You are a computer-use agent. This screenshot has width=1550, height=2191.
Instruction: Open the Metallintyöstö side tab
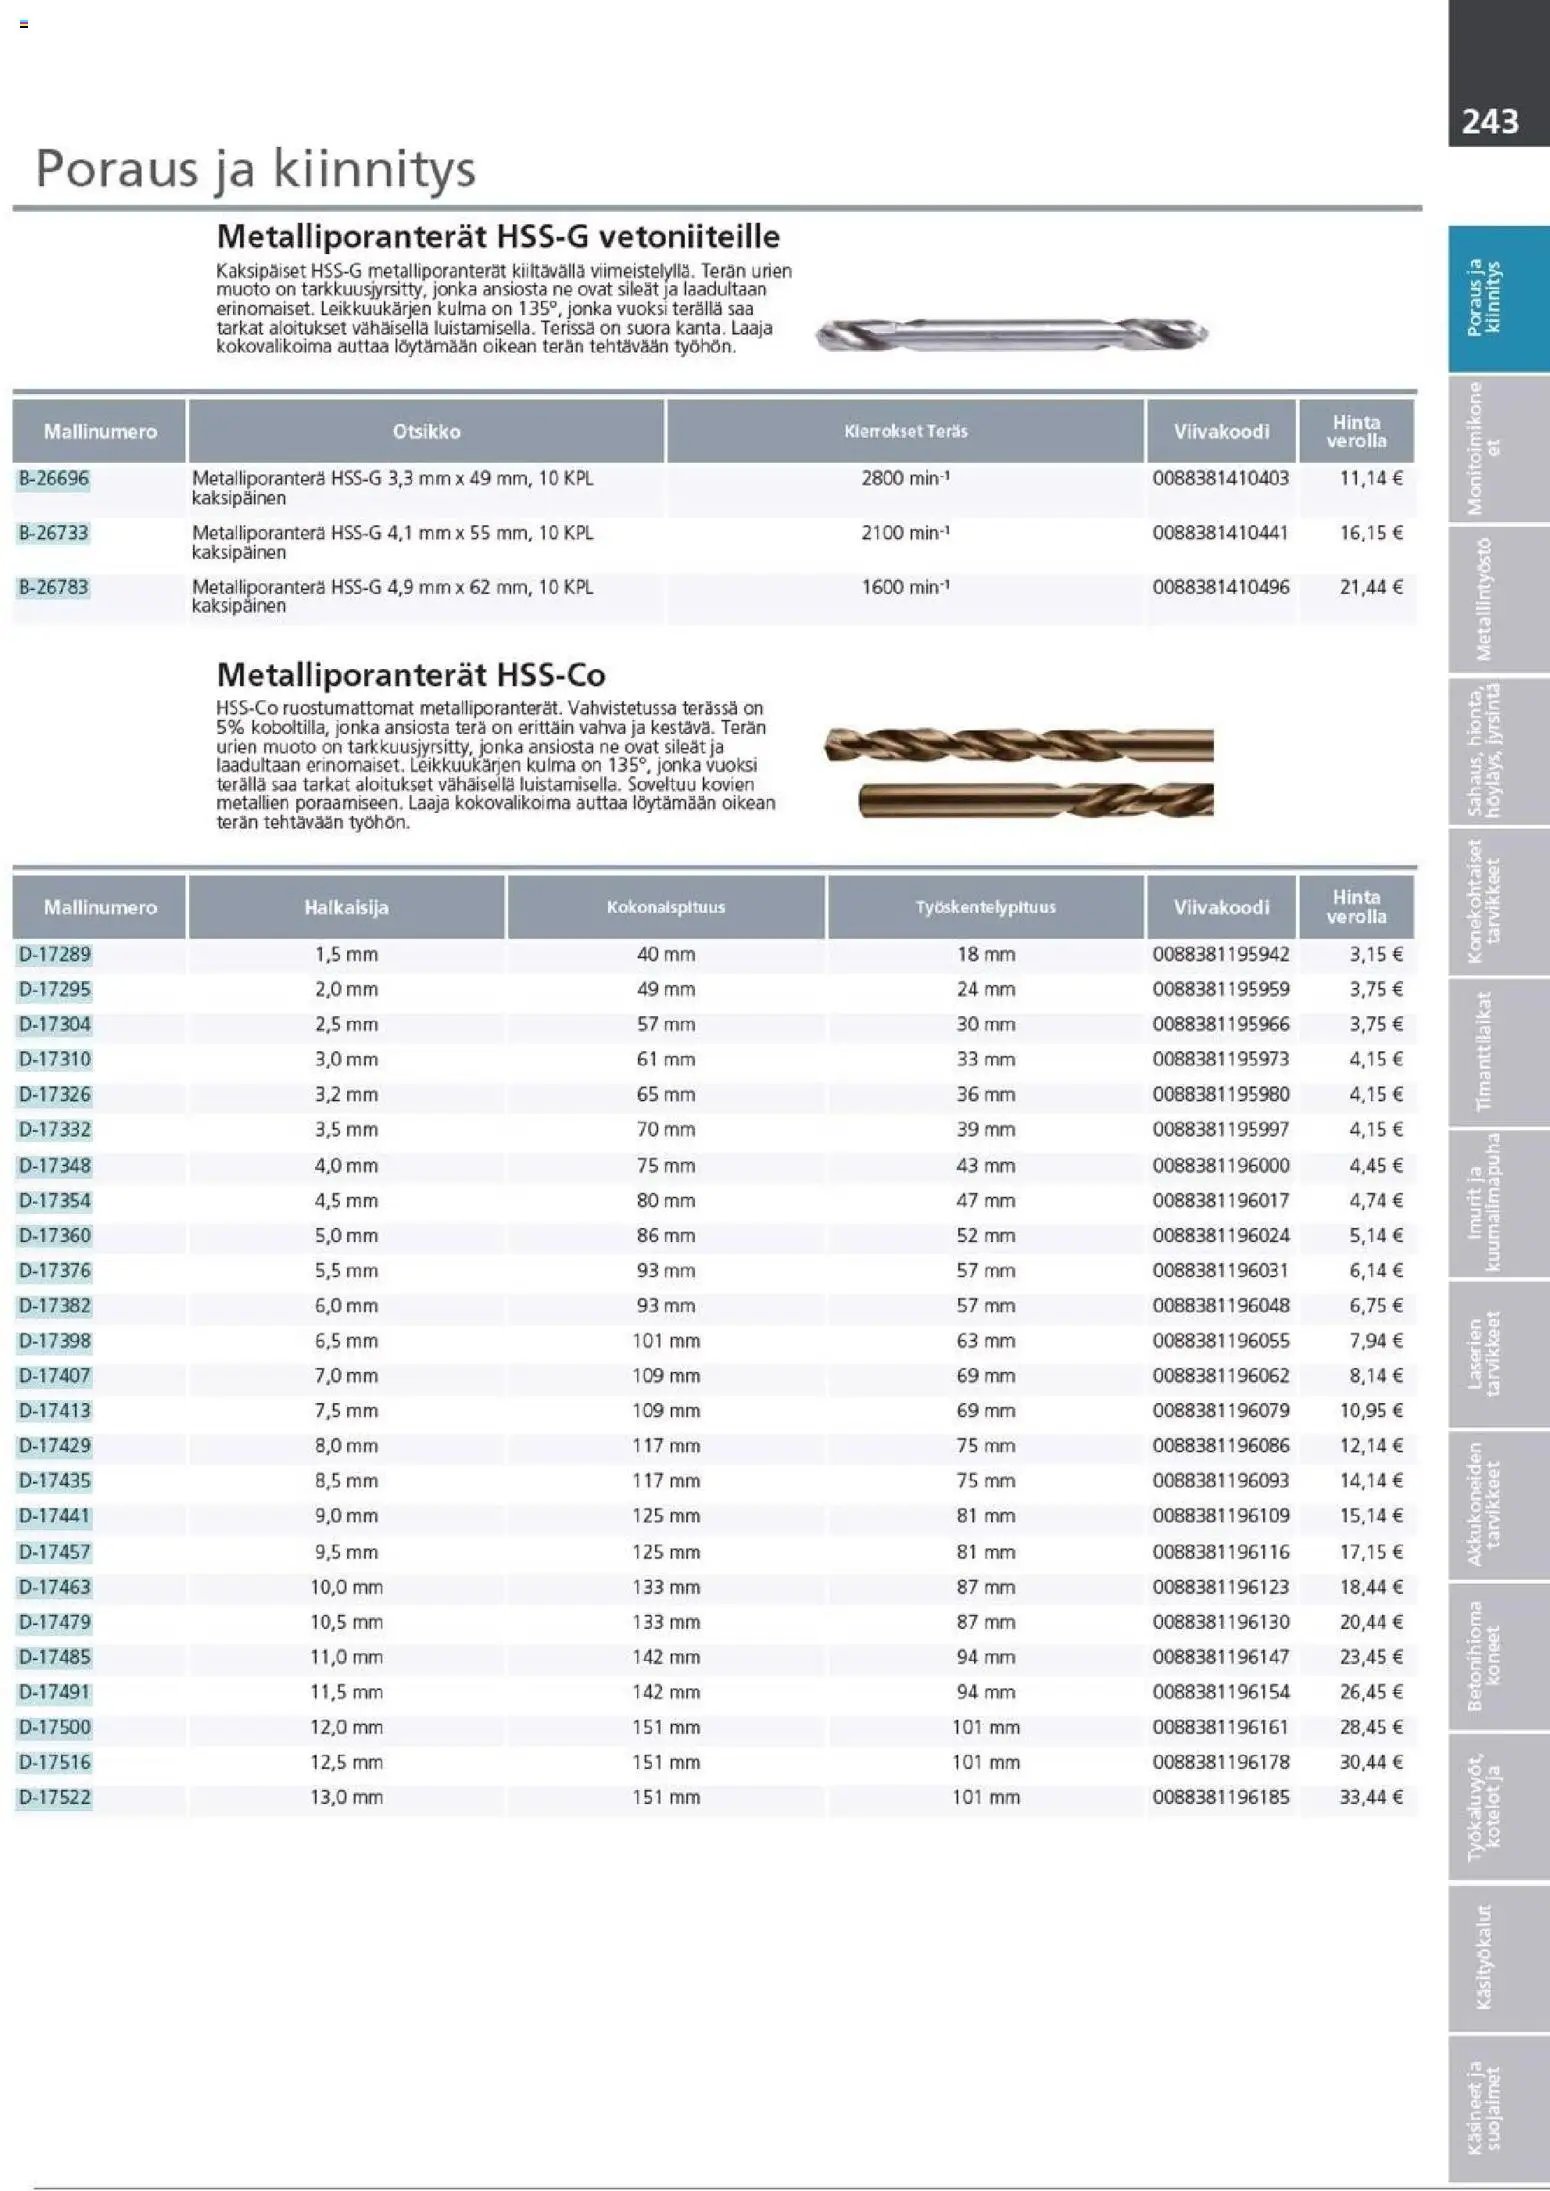pyautogui.click(x=1498, y=599)
